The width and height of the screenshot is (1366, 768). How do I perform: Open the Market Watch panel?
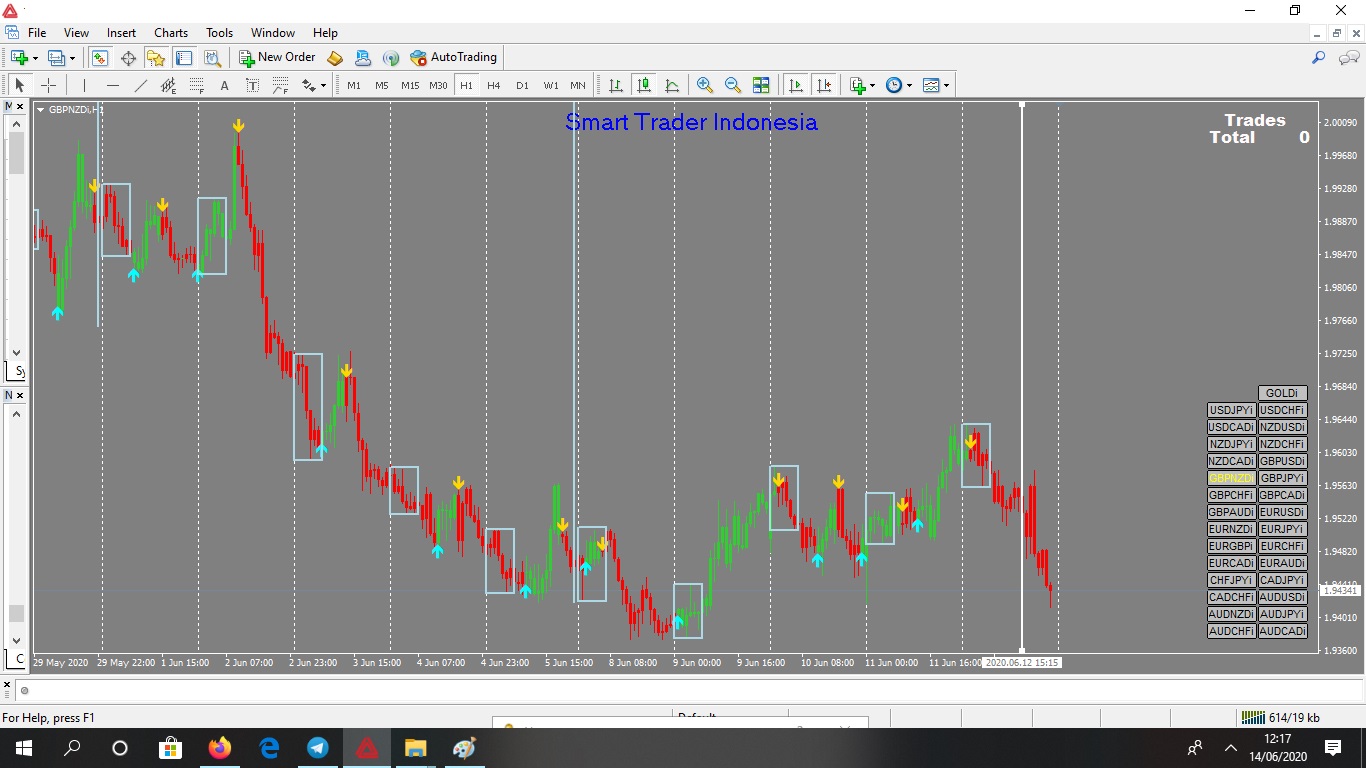click(100, 58)
